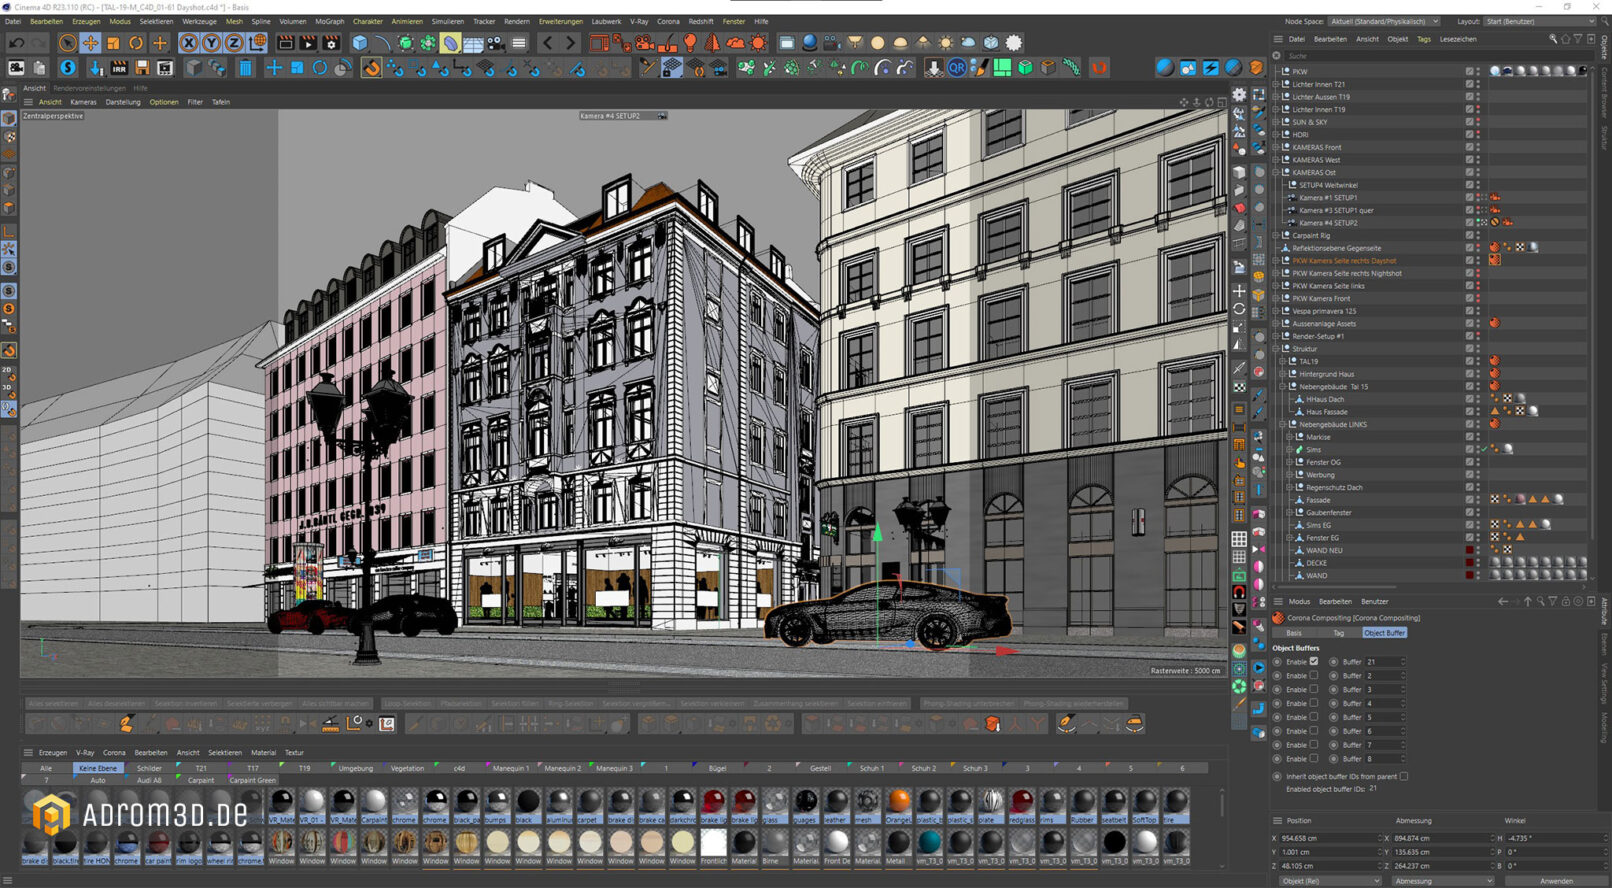Click the lightbulb light object icon
1612x888 pixels.
[690, 43]
